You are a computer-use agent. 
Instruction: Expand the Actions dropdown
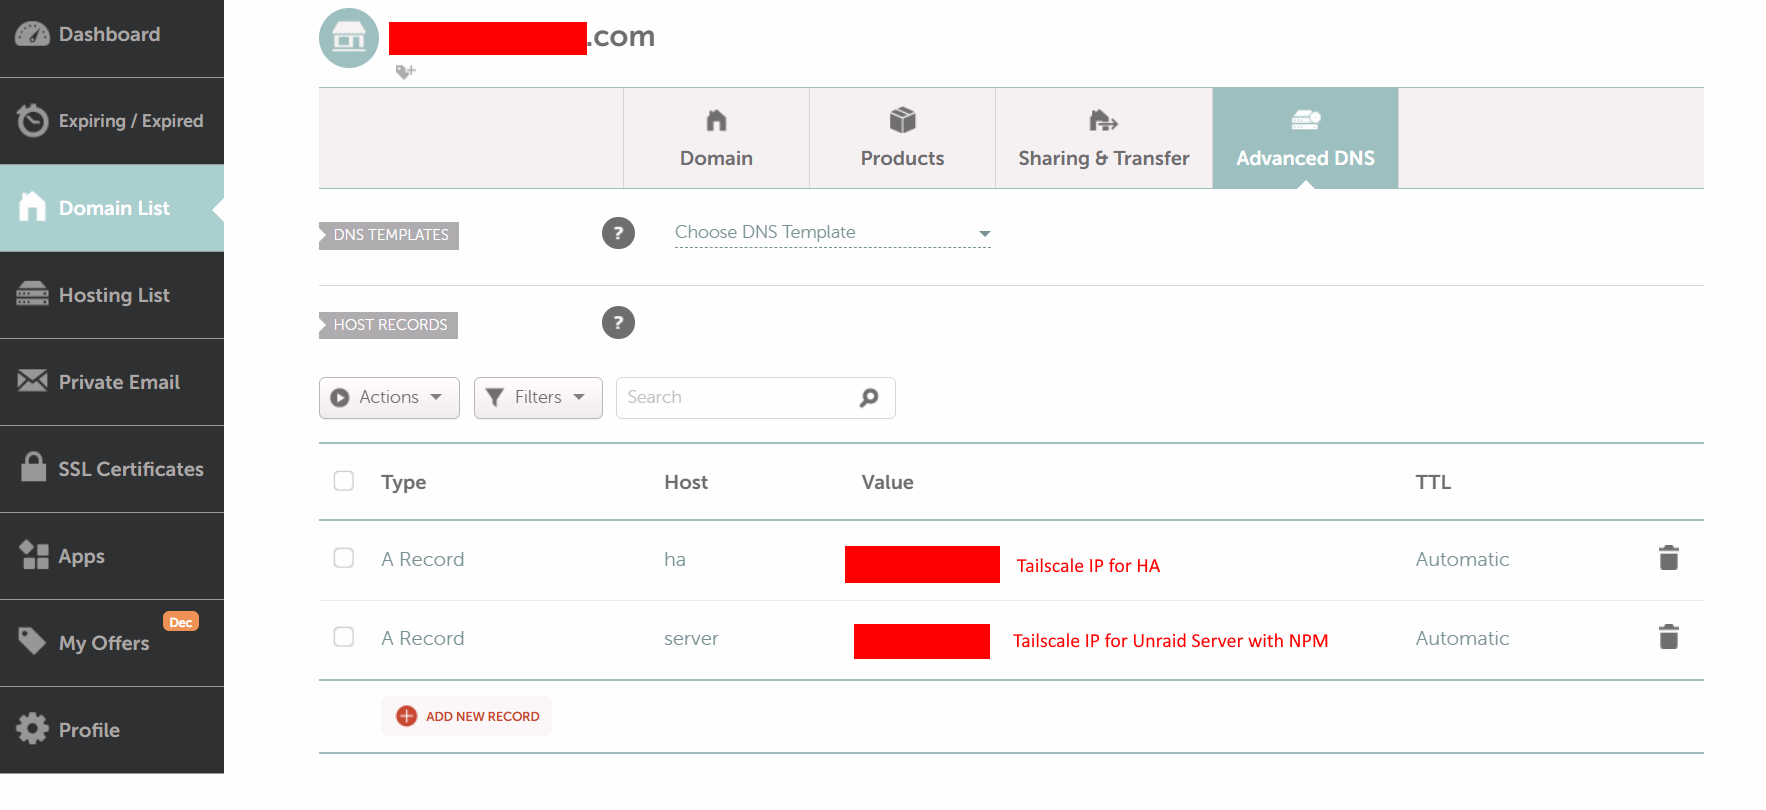(x=389, y=398)
